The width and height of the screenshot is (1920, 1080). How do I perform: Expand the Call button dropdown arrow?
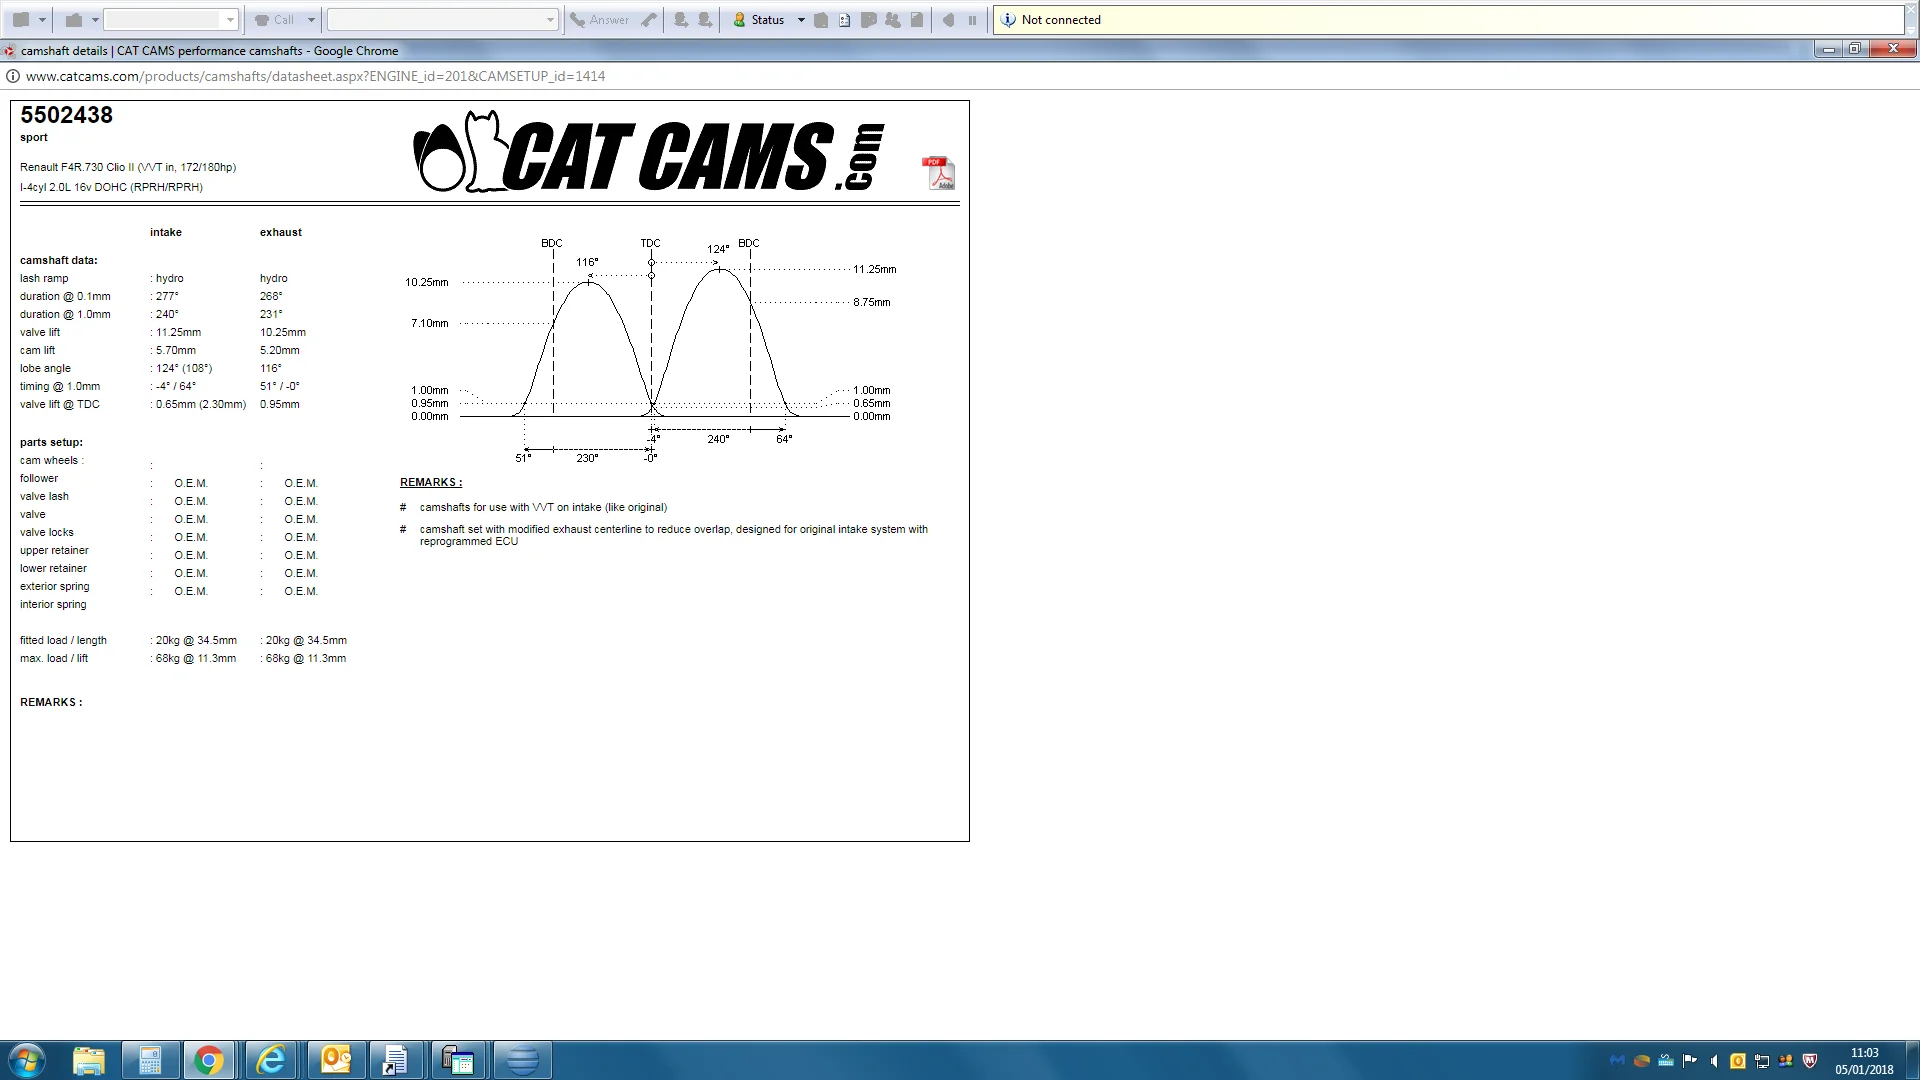pyautogui.click(x=311, y=20)
